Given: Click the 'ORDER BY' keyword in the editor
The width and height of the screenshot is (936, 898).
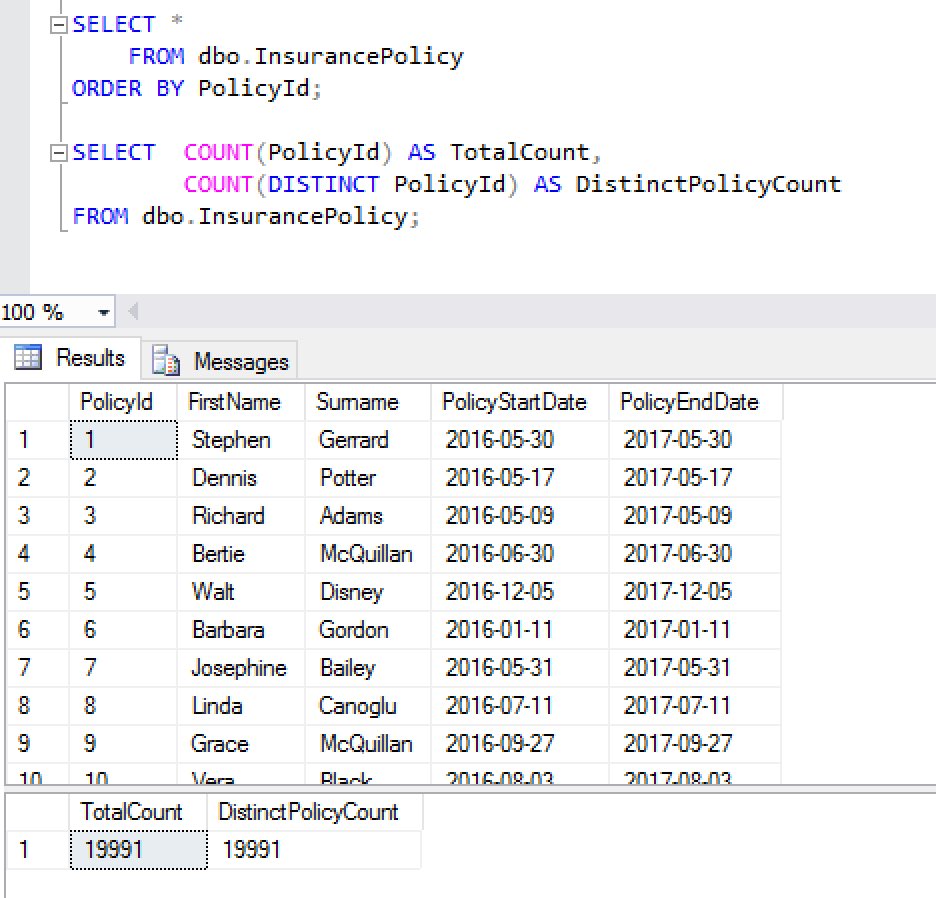Looking at the screenshot, I should click(x=128, y=88).
